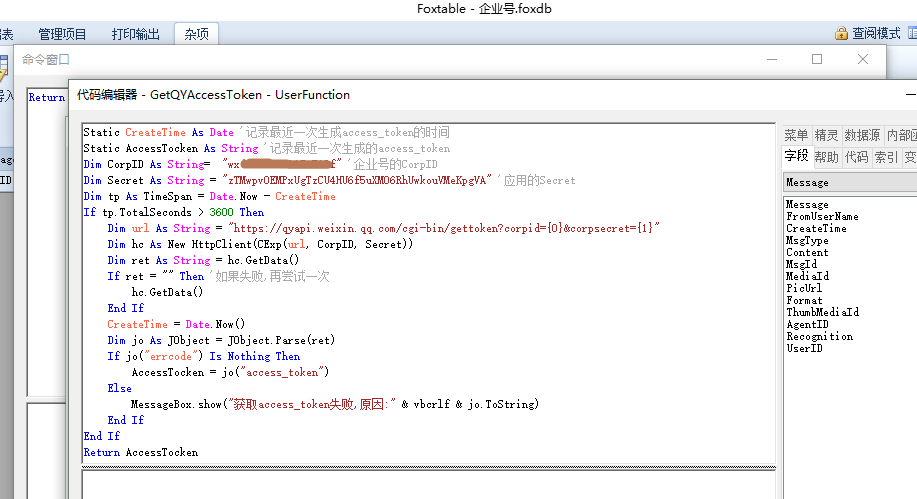
Task: Pick the MsgType field entry
Action: coord(807,240)
